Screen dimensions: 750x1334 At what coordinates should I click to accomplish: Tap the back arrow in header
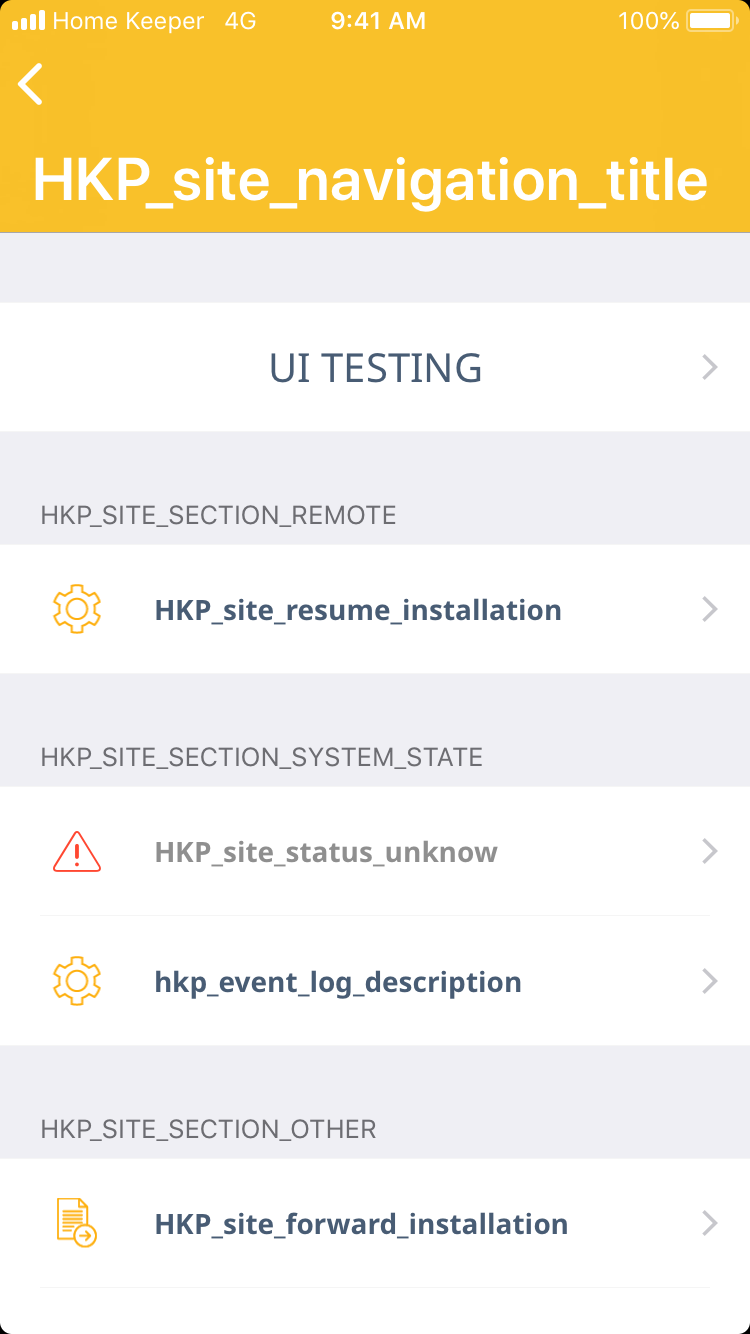tap(31, 84)
